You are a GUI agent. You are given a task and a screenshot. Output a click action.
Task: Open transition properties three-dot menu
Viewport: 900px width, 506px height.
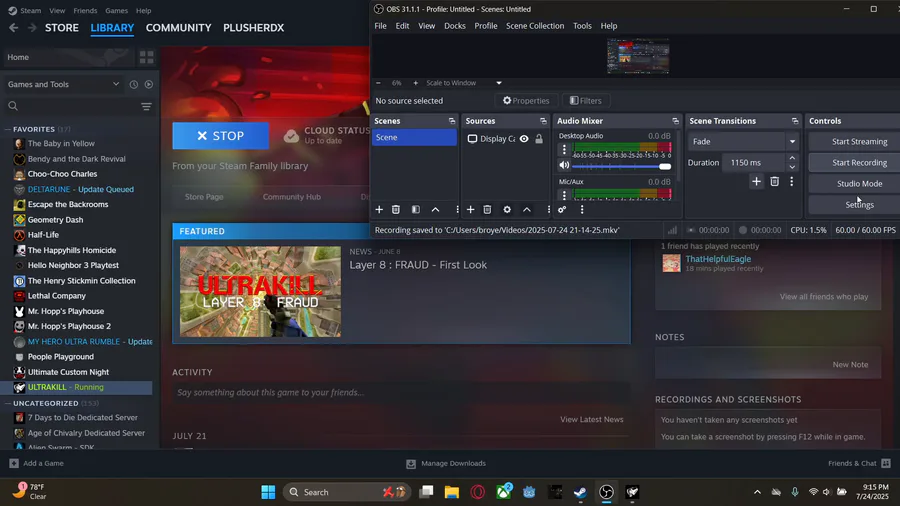click(x=792, y=181)
